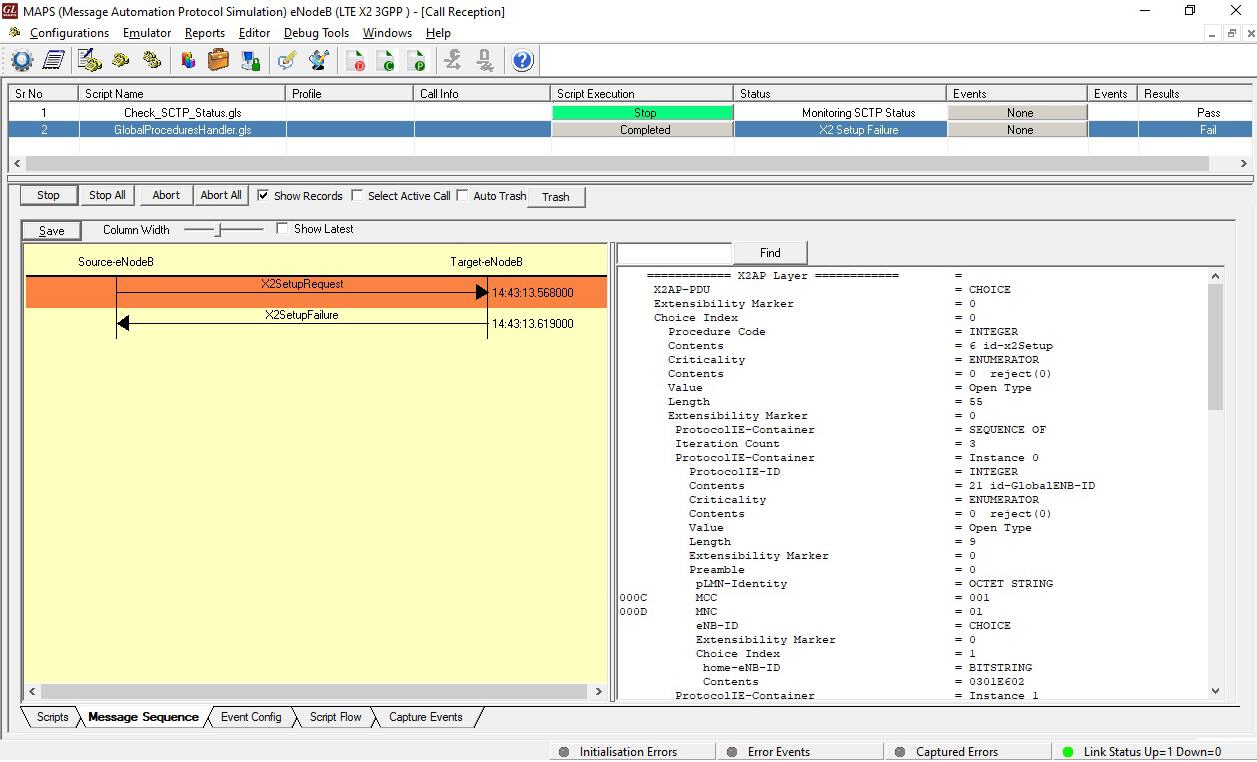Click green Link Status indicator light
Image resolution: width=1257 pixels, height=762 pixels.
click(x=1067, y=752)
